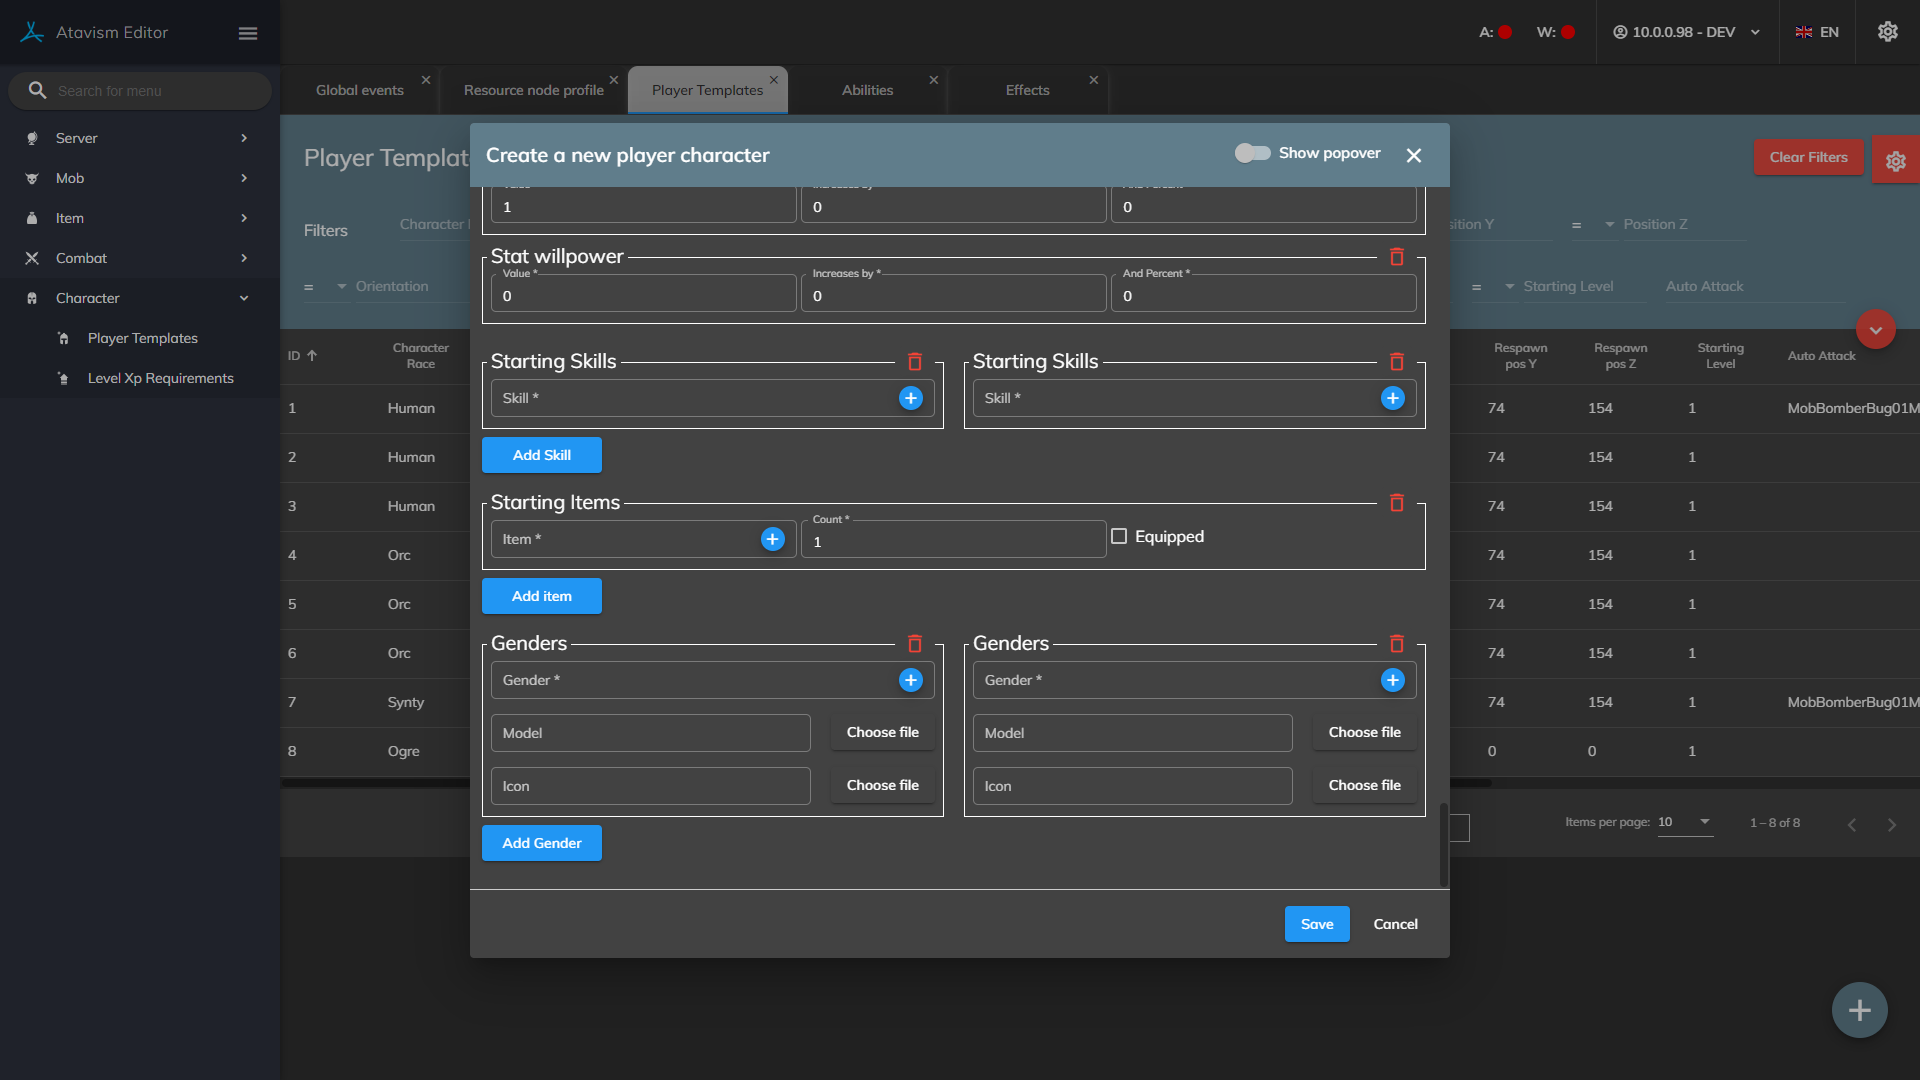Click the Add Gender button
Image resolution: width=1920 pixels, height=1080 pixels.
(541, 843)
